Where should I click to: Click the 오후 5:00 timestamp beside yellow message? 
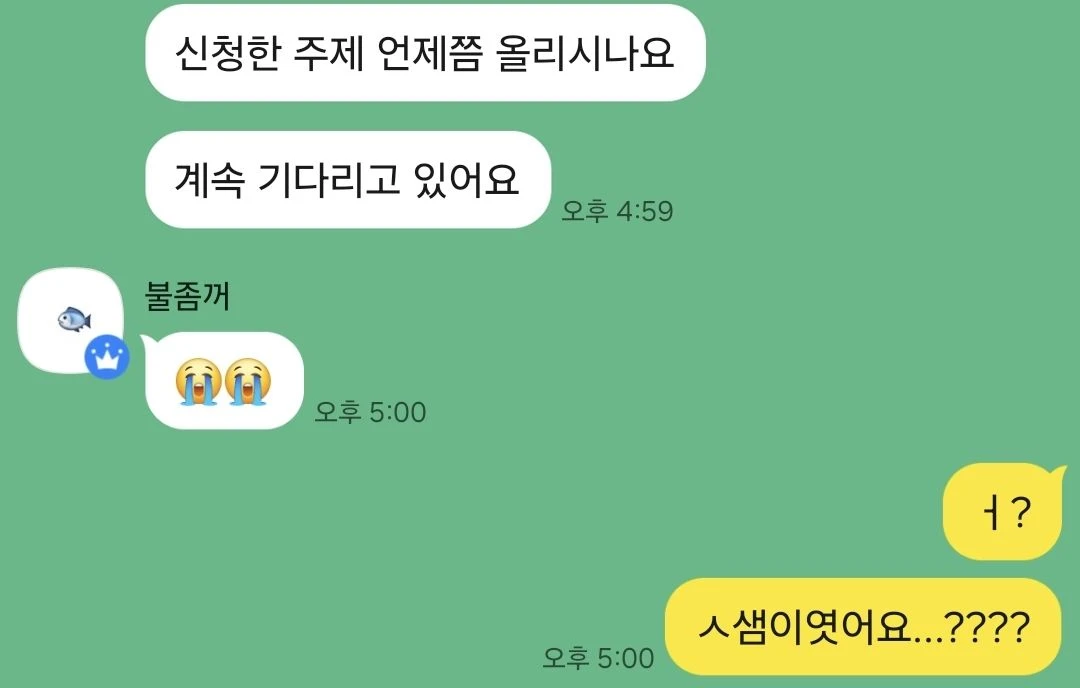tap(599, 658)
